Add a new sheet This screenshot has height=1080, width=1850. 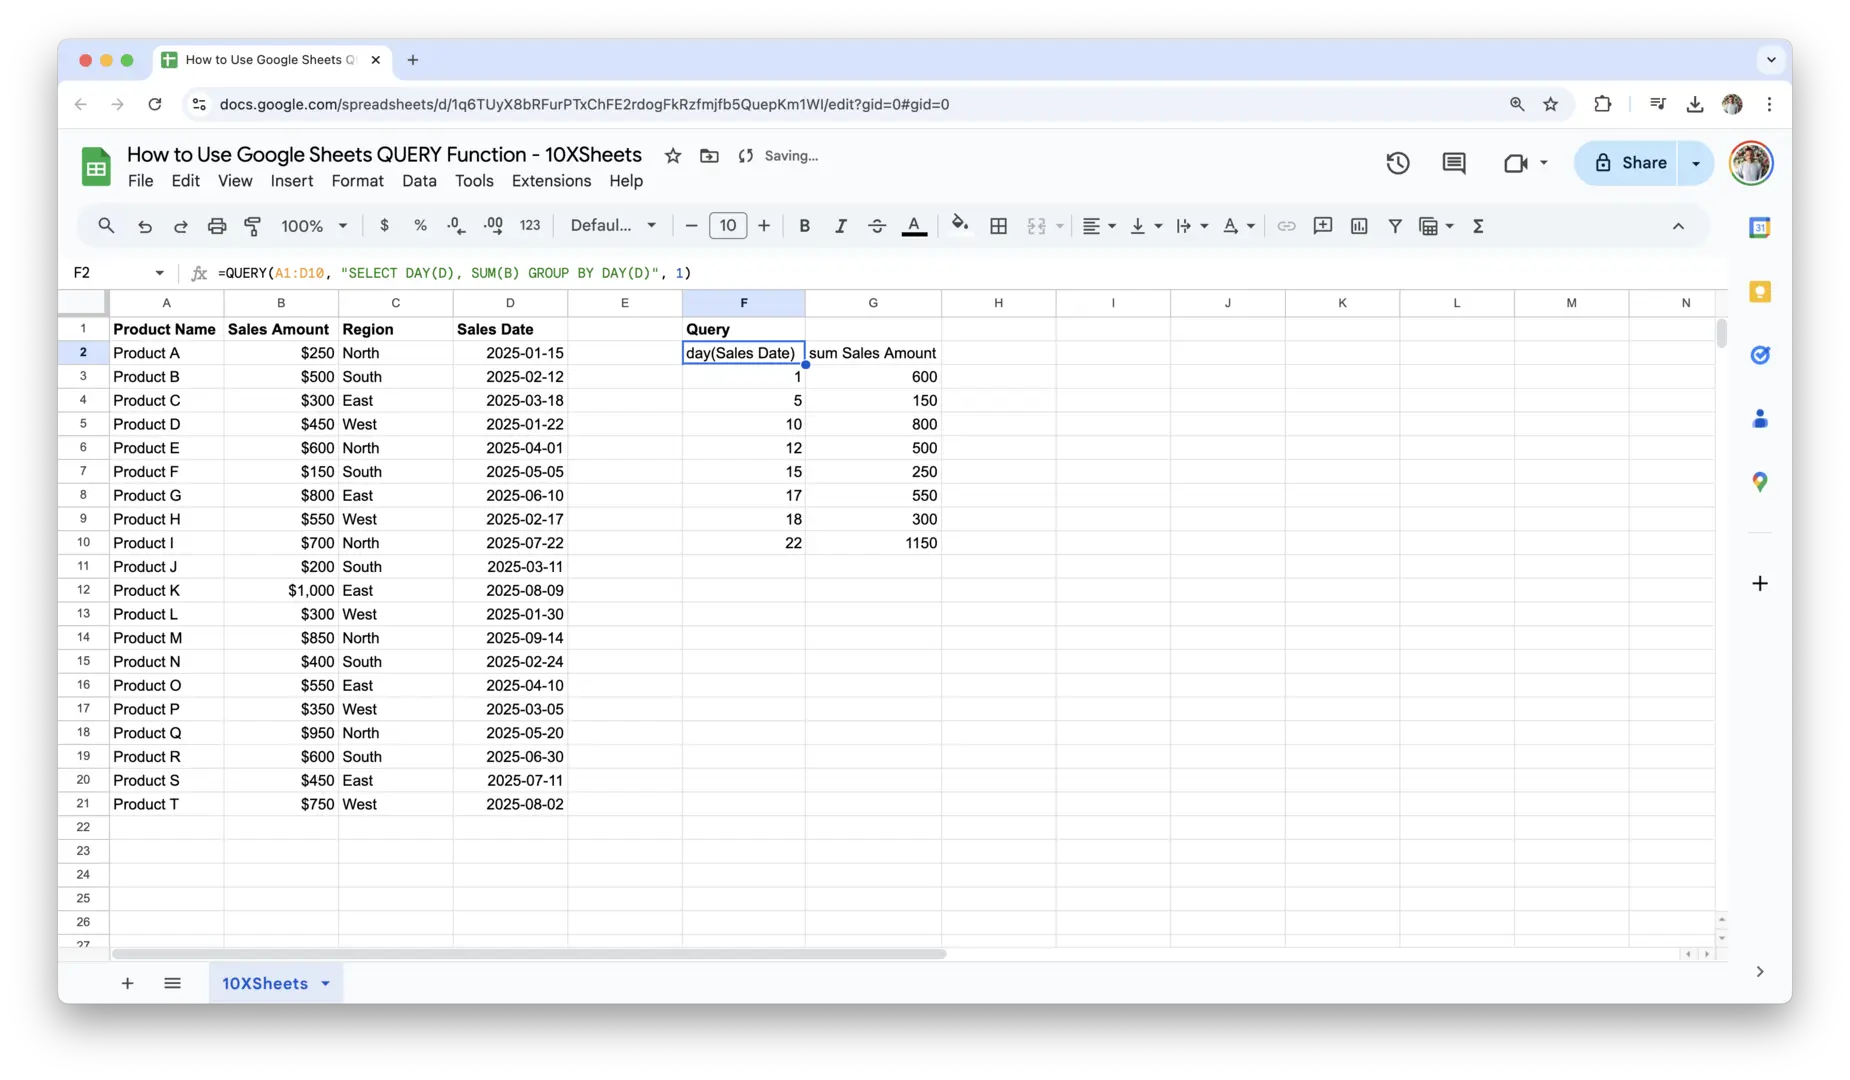(x=127, y=983)
